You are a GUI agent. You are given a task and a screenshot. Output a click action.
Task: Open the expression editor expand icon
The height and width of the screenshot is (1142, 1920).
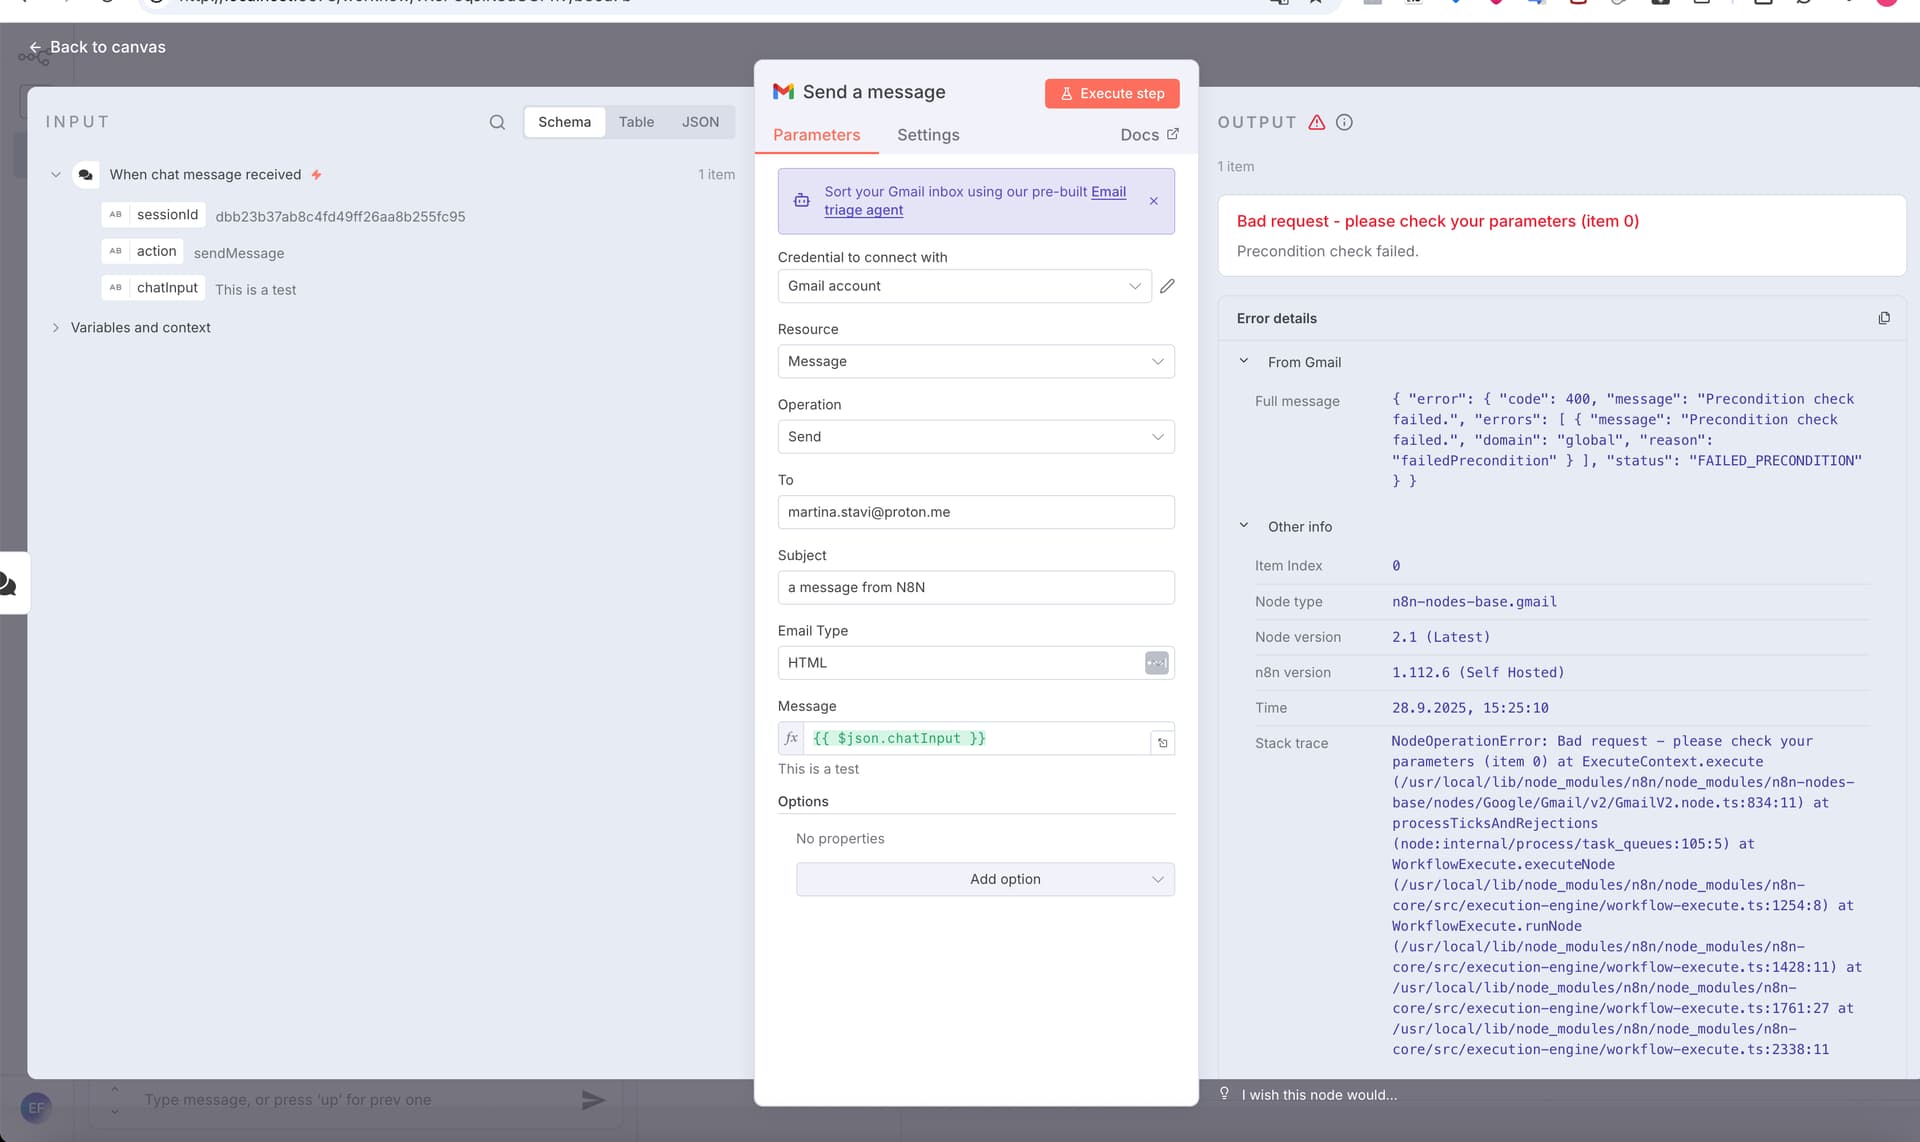click(x=1163, y=743)
